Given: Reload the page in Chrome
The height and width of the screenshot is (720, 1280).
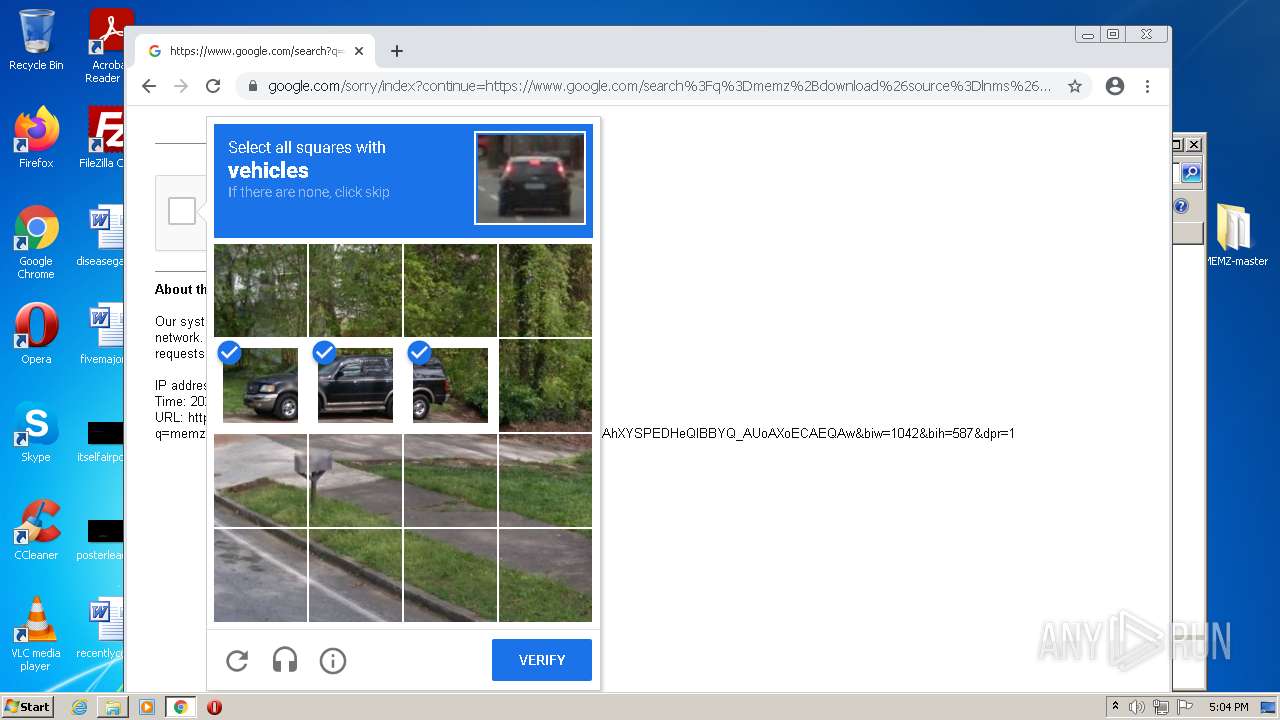Looking at the screenshot, I should [x=213, y=86].
